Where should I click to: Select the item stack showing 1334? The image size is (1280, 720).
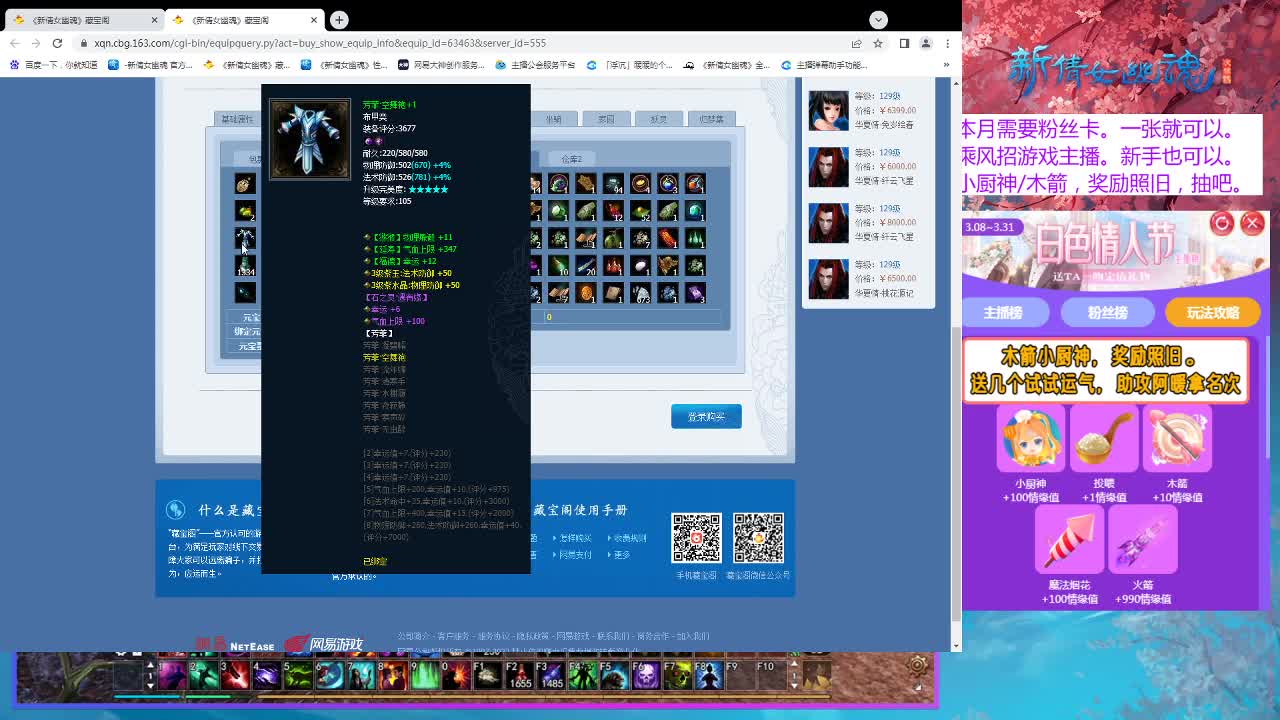(x=245, y=265)
